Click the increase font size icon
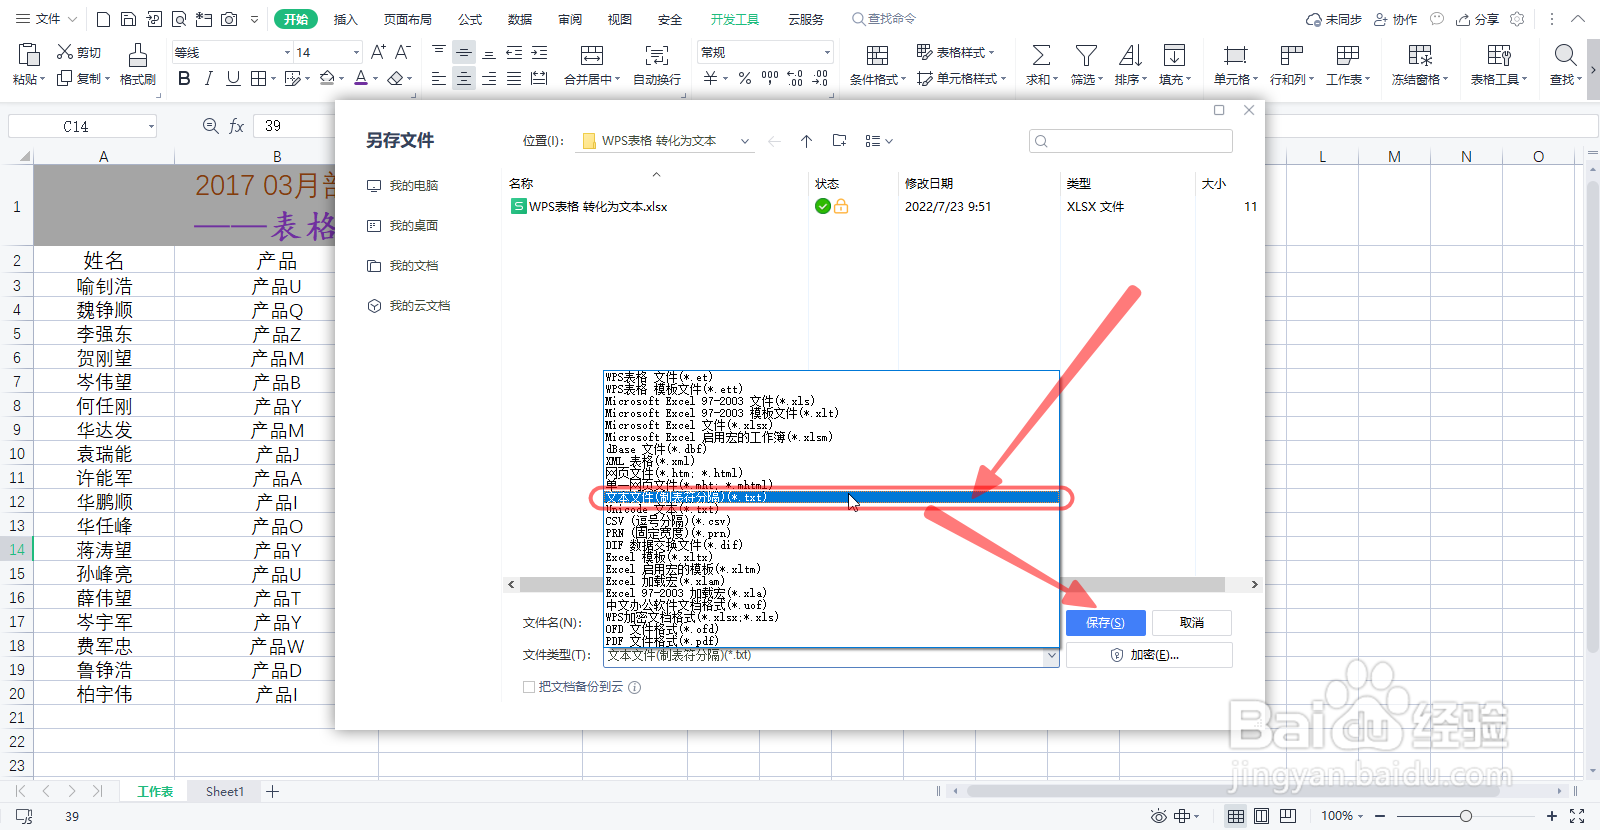This screenshot has height=830, width=1600. point(378,52)
